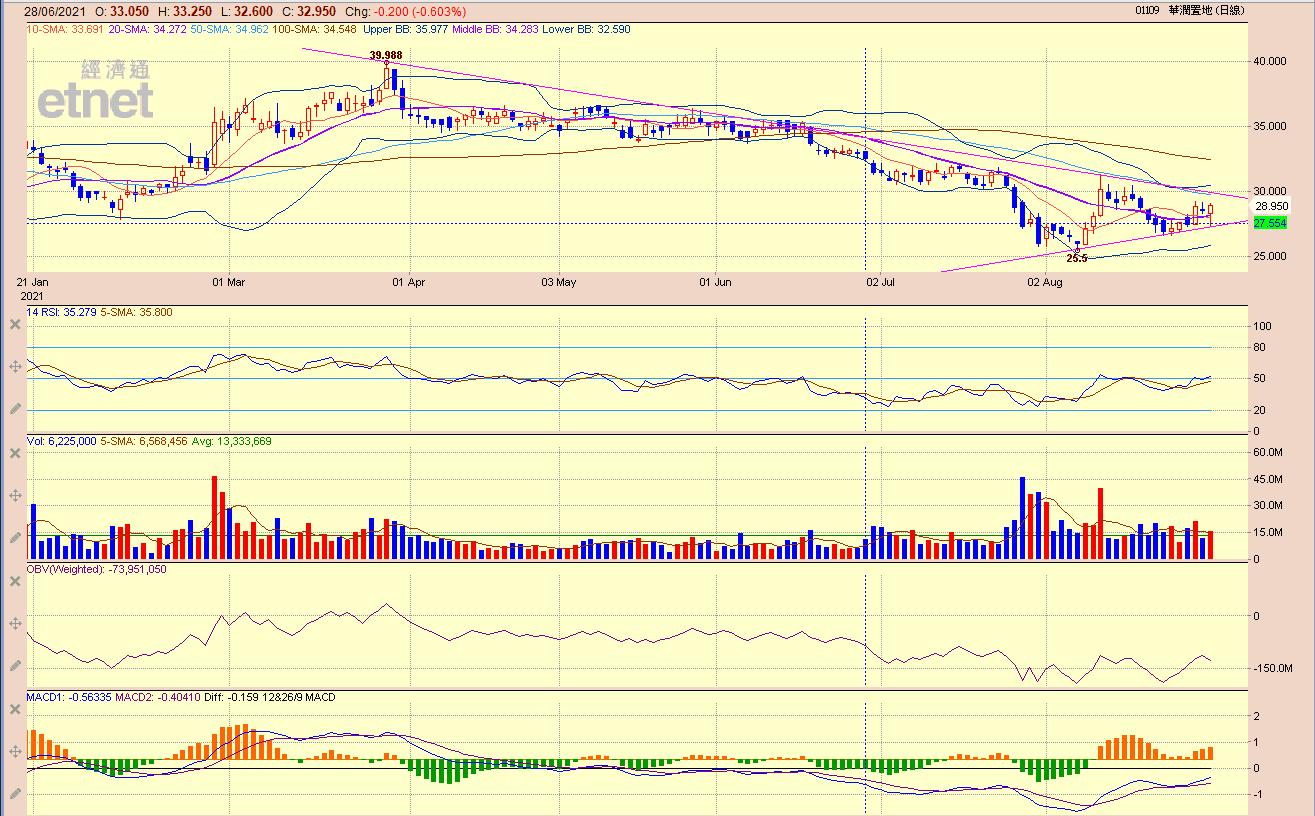Edit OBV indicator using the pencil icon
Image resolution: width=1315 pixels, height=816 pixels.
click(x=15, y=666)
